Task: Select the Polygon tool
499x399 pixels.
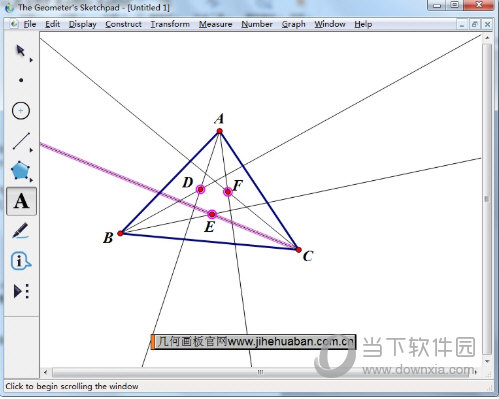Action: tap(21, 170)
